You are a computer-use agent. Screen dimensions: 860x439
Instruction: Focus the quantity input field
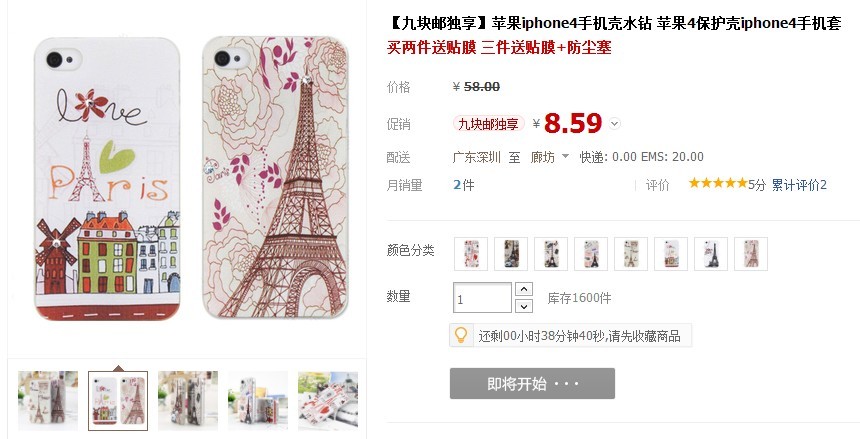click(x=482, y=297)
